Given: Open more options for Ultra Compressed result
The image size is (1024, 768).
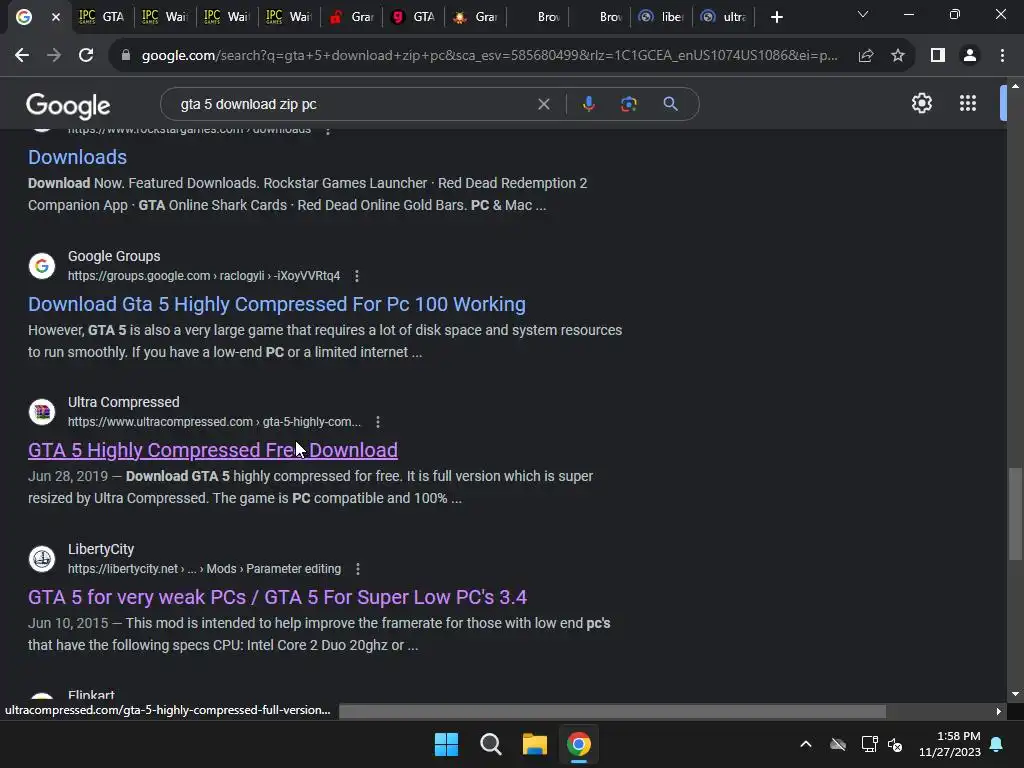Looking at the screenshot, I should [377, 423].
